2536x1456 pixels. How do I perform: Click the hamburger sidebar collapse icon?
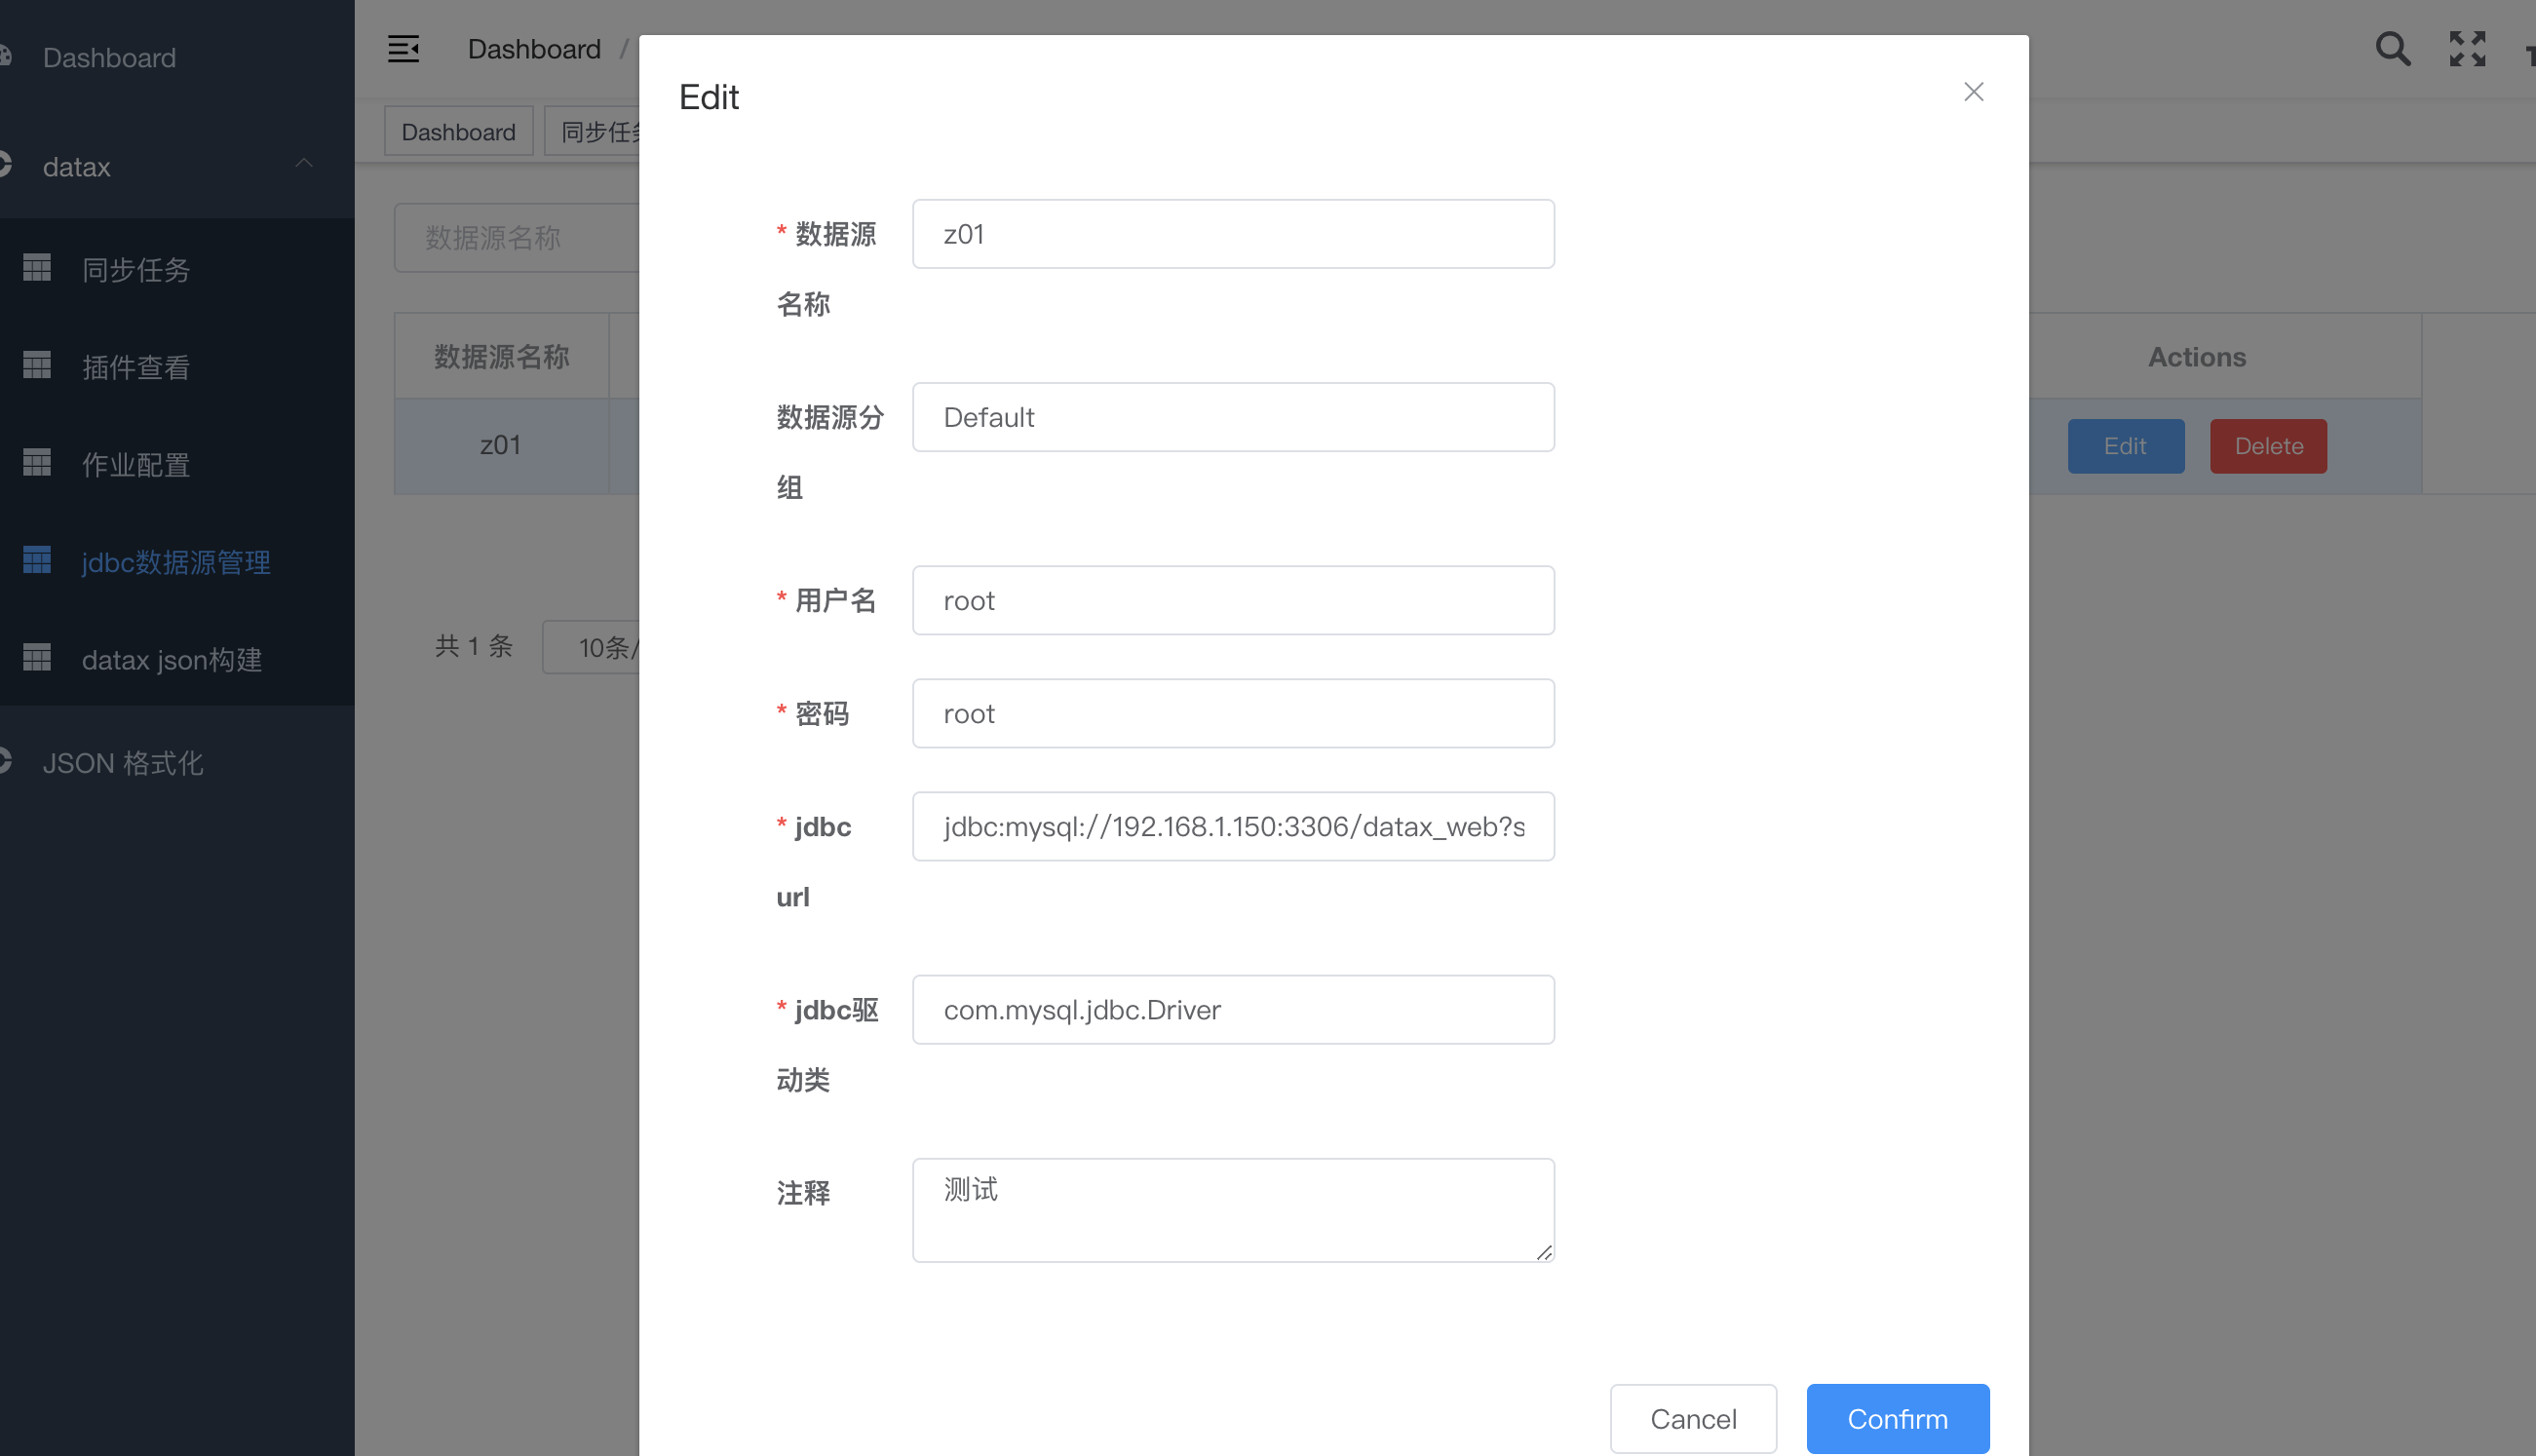(x=403, y=49)
